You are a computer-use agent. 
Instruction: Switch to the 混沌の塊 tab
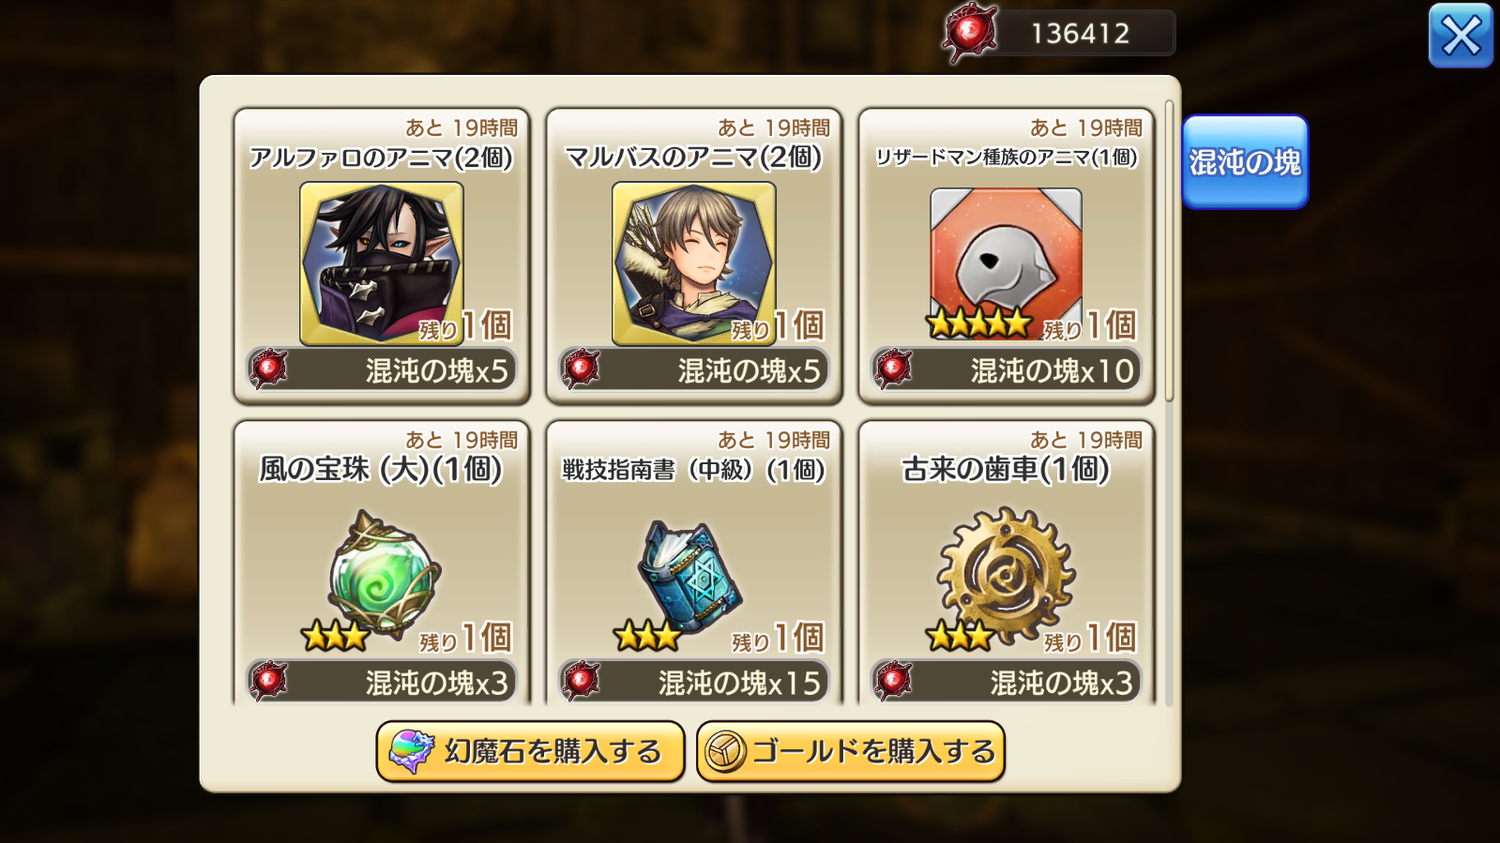coord(1245,162)
